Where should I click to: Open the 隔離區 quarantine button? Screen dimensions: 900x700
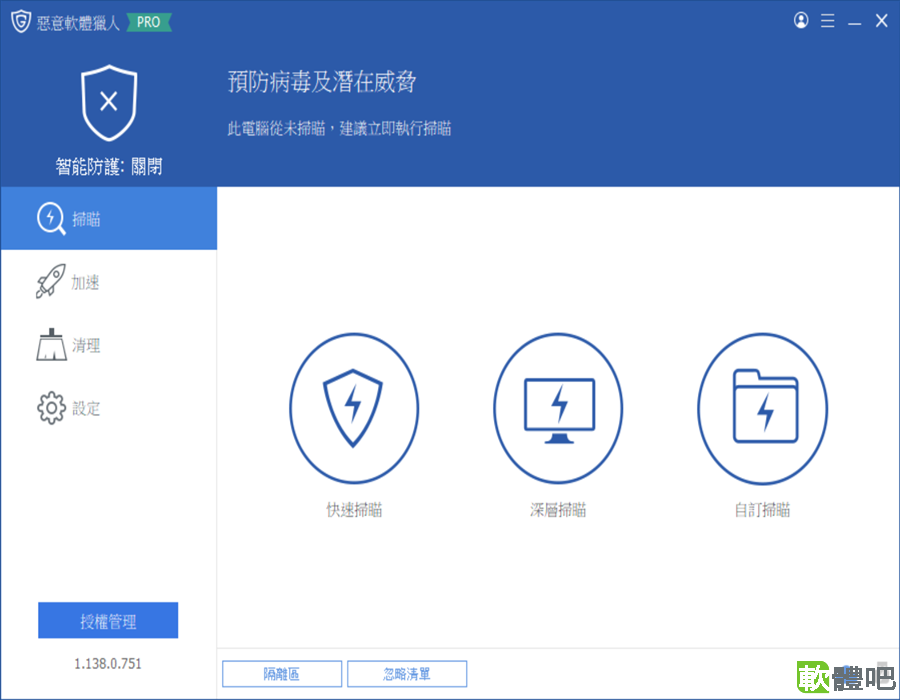(x=282, y=674)
